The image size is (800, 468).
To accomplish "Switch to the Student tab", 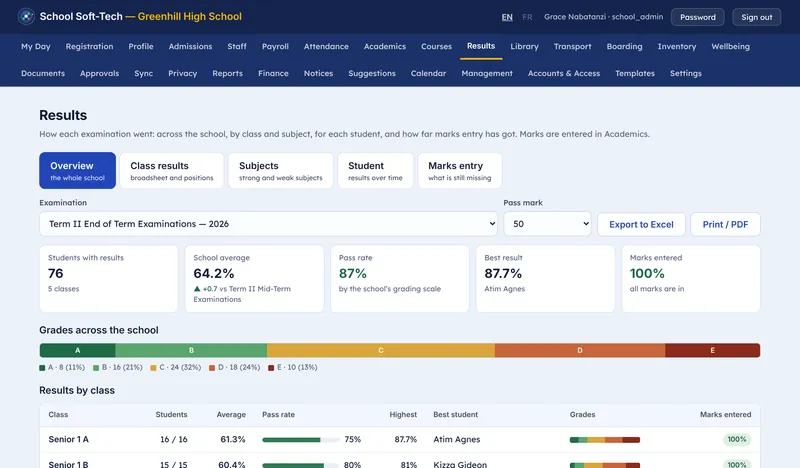I will point(375,170).
